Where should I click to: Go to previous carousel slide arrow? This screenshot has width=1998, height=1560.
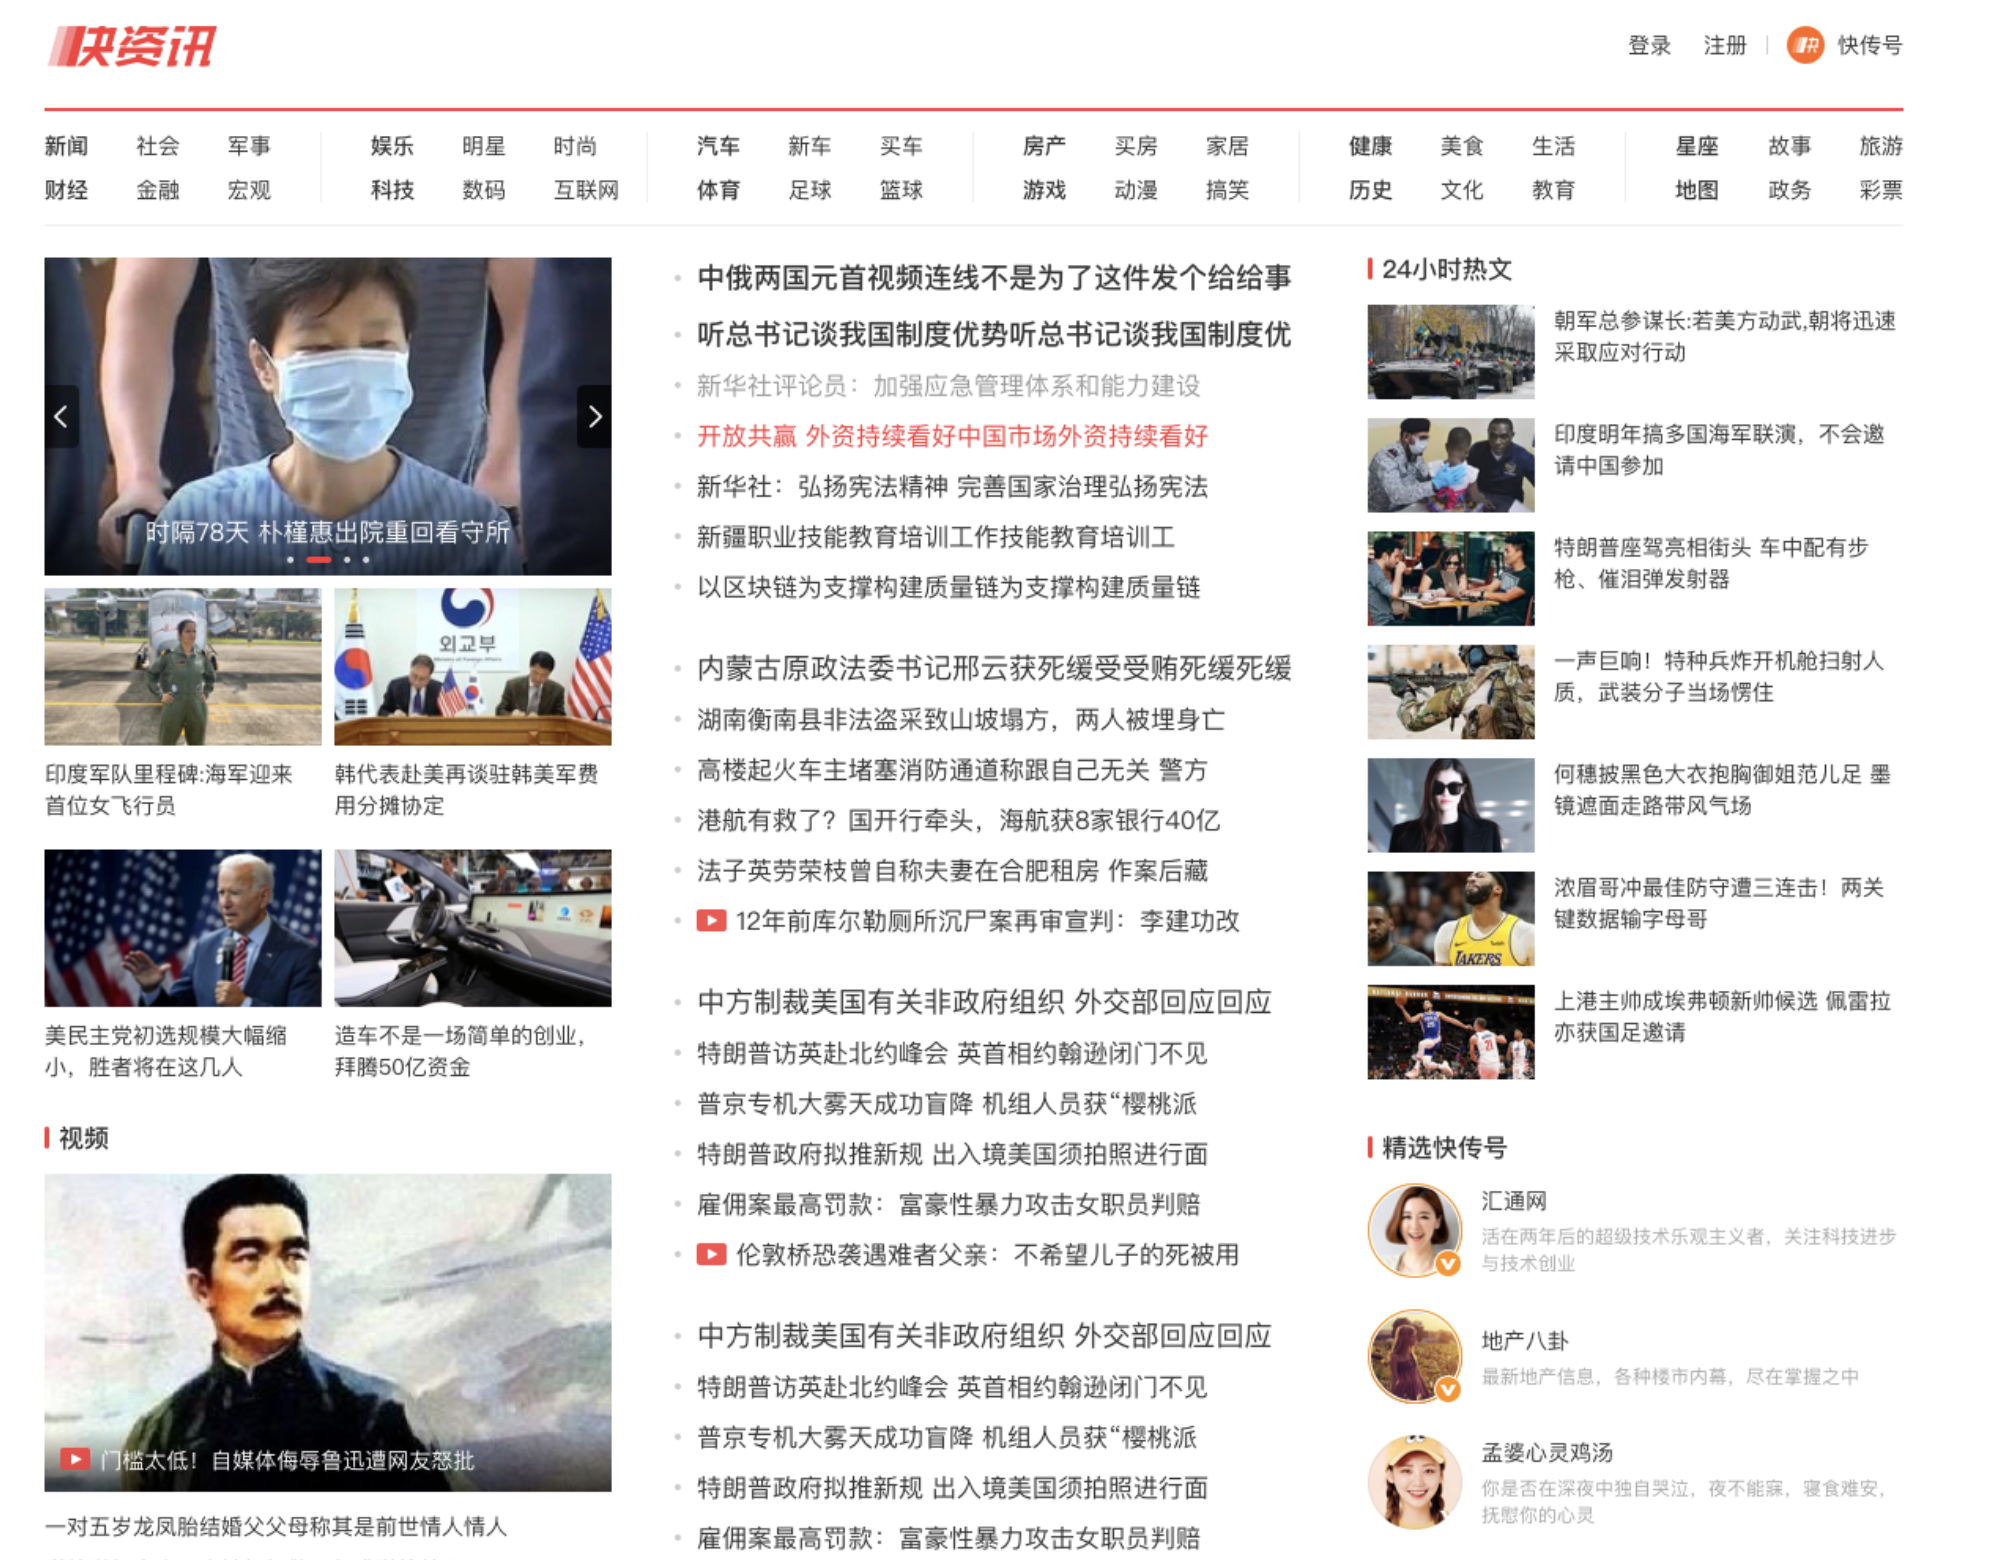point(61,416)
